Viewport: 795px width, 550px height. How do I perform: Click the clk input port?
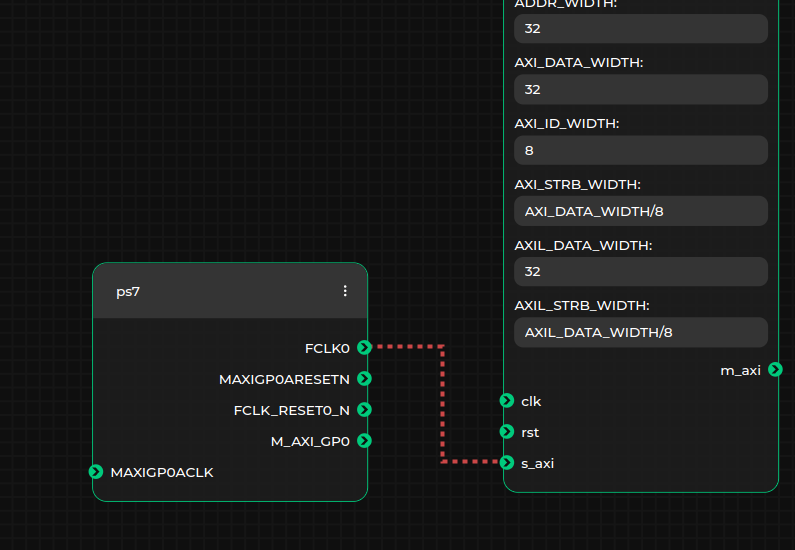coord(507,400)
